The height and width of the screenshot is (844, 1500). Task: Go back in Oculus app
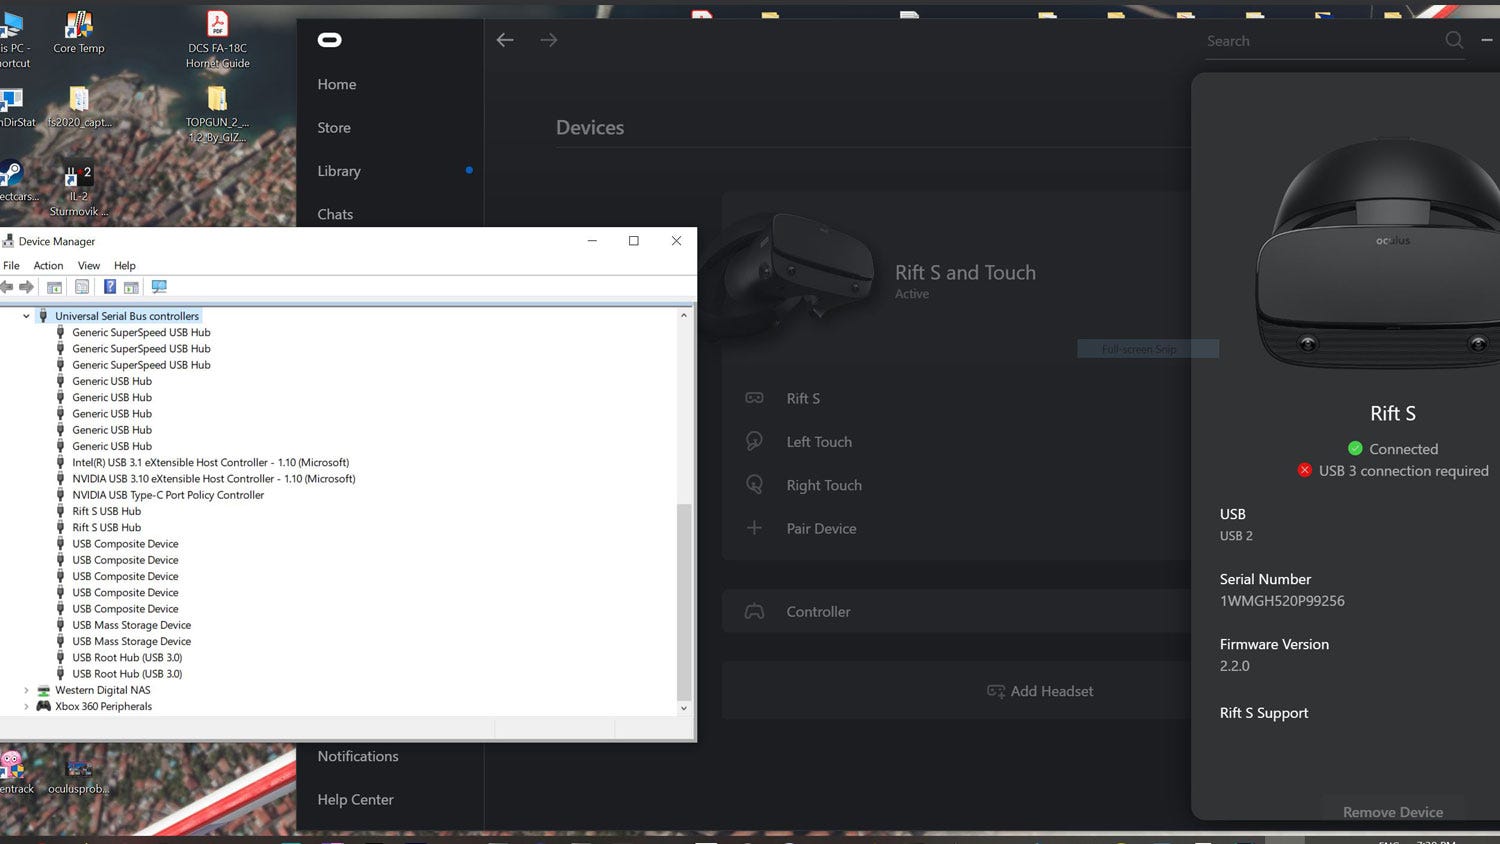pyautogui.click(x=505, y=40)
